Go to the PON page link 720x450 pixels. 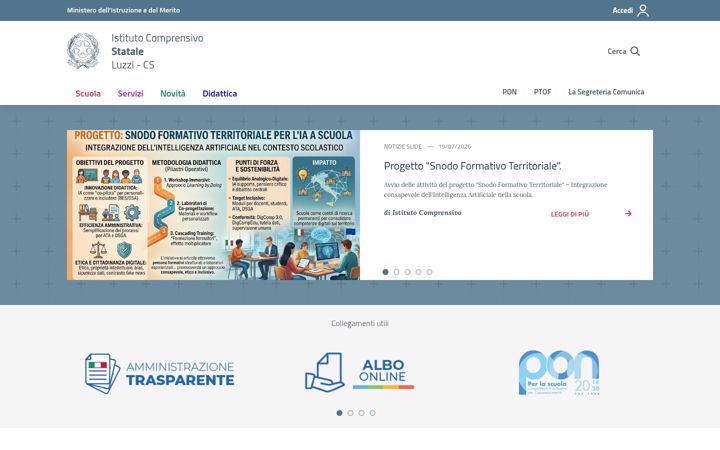[509, 92]
